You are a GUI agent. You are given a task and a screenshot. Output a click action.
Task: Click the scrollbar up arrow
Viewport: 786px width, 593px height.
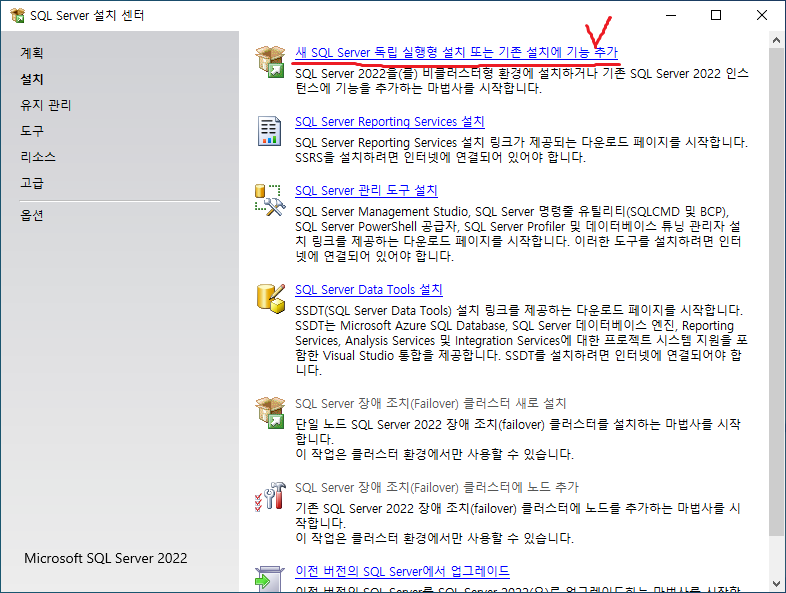pos(776,40)
